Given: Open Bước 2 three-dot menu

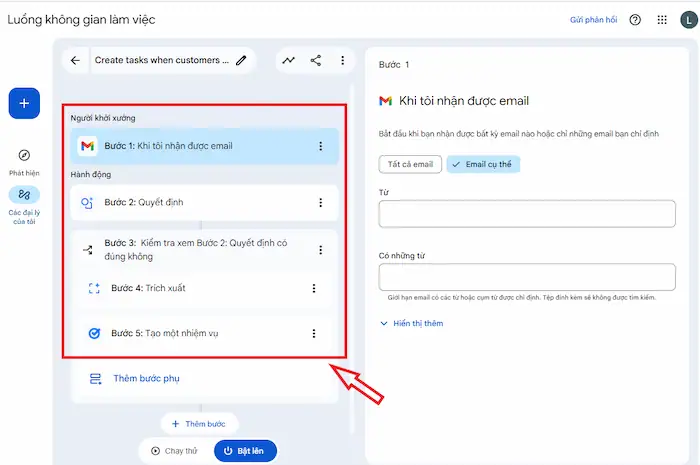Looking at the screenshot, I should coord(321,203).
